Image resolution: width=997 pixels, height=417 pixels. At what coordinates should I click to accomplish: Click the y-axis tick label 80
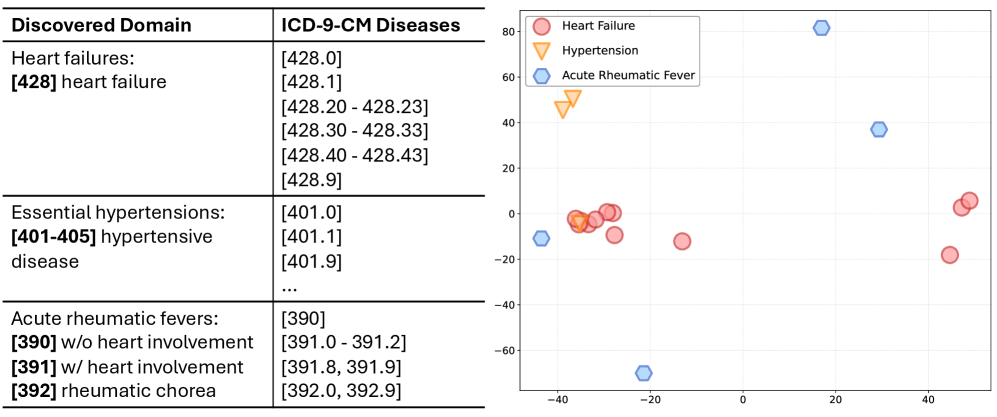click(x=506, y=32)
